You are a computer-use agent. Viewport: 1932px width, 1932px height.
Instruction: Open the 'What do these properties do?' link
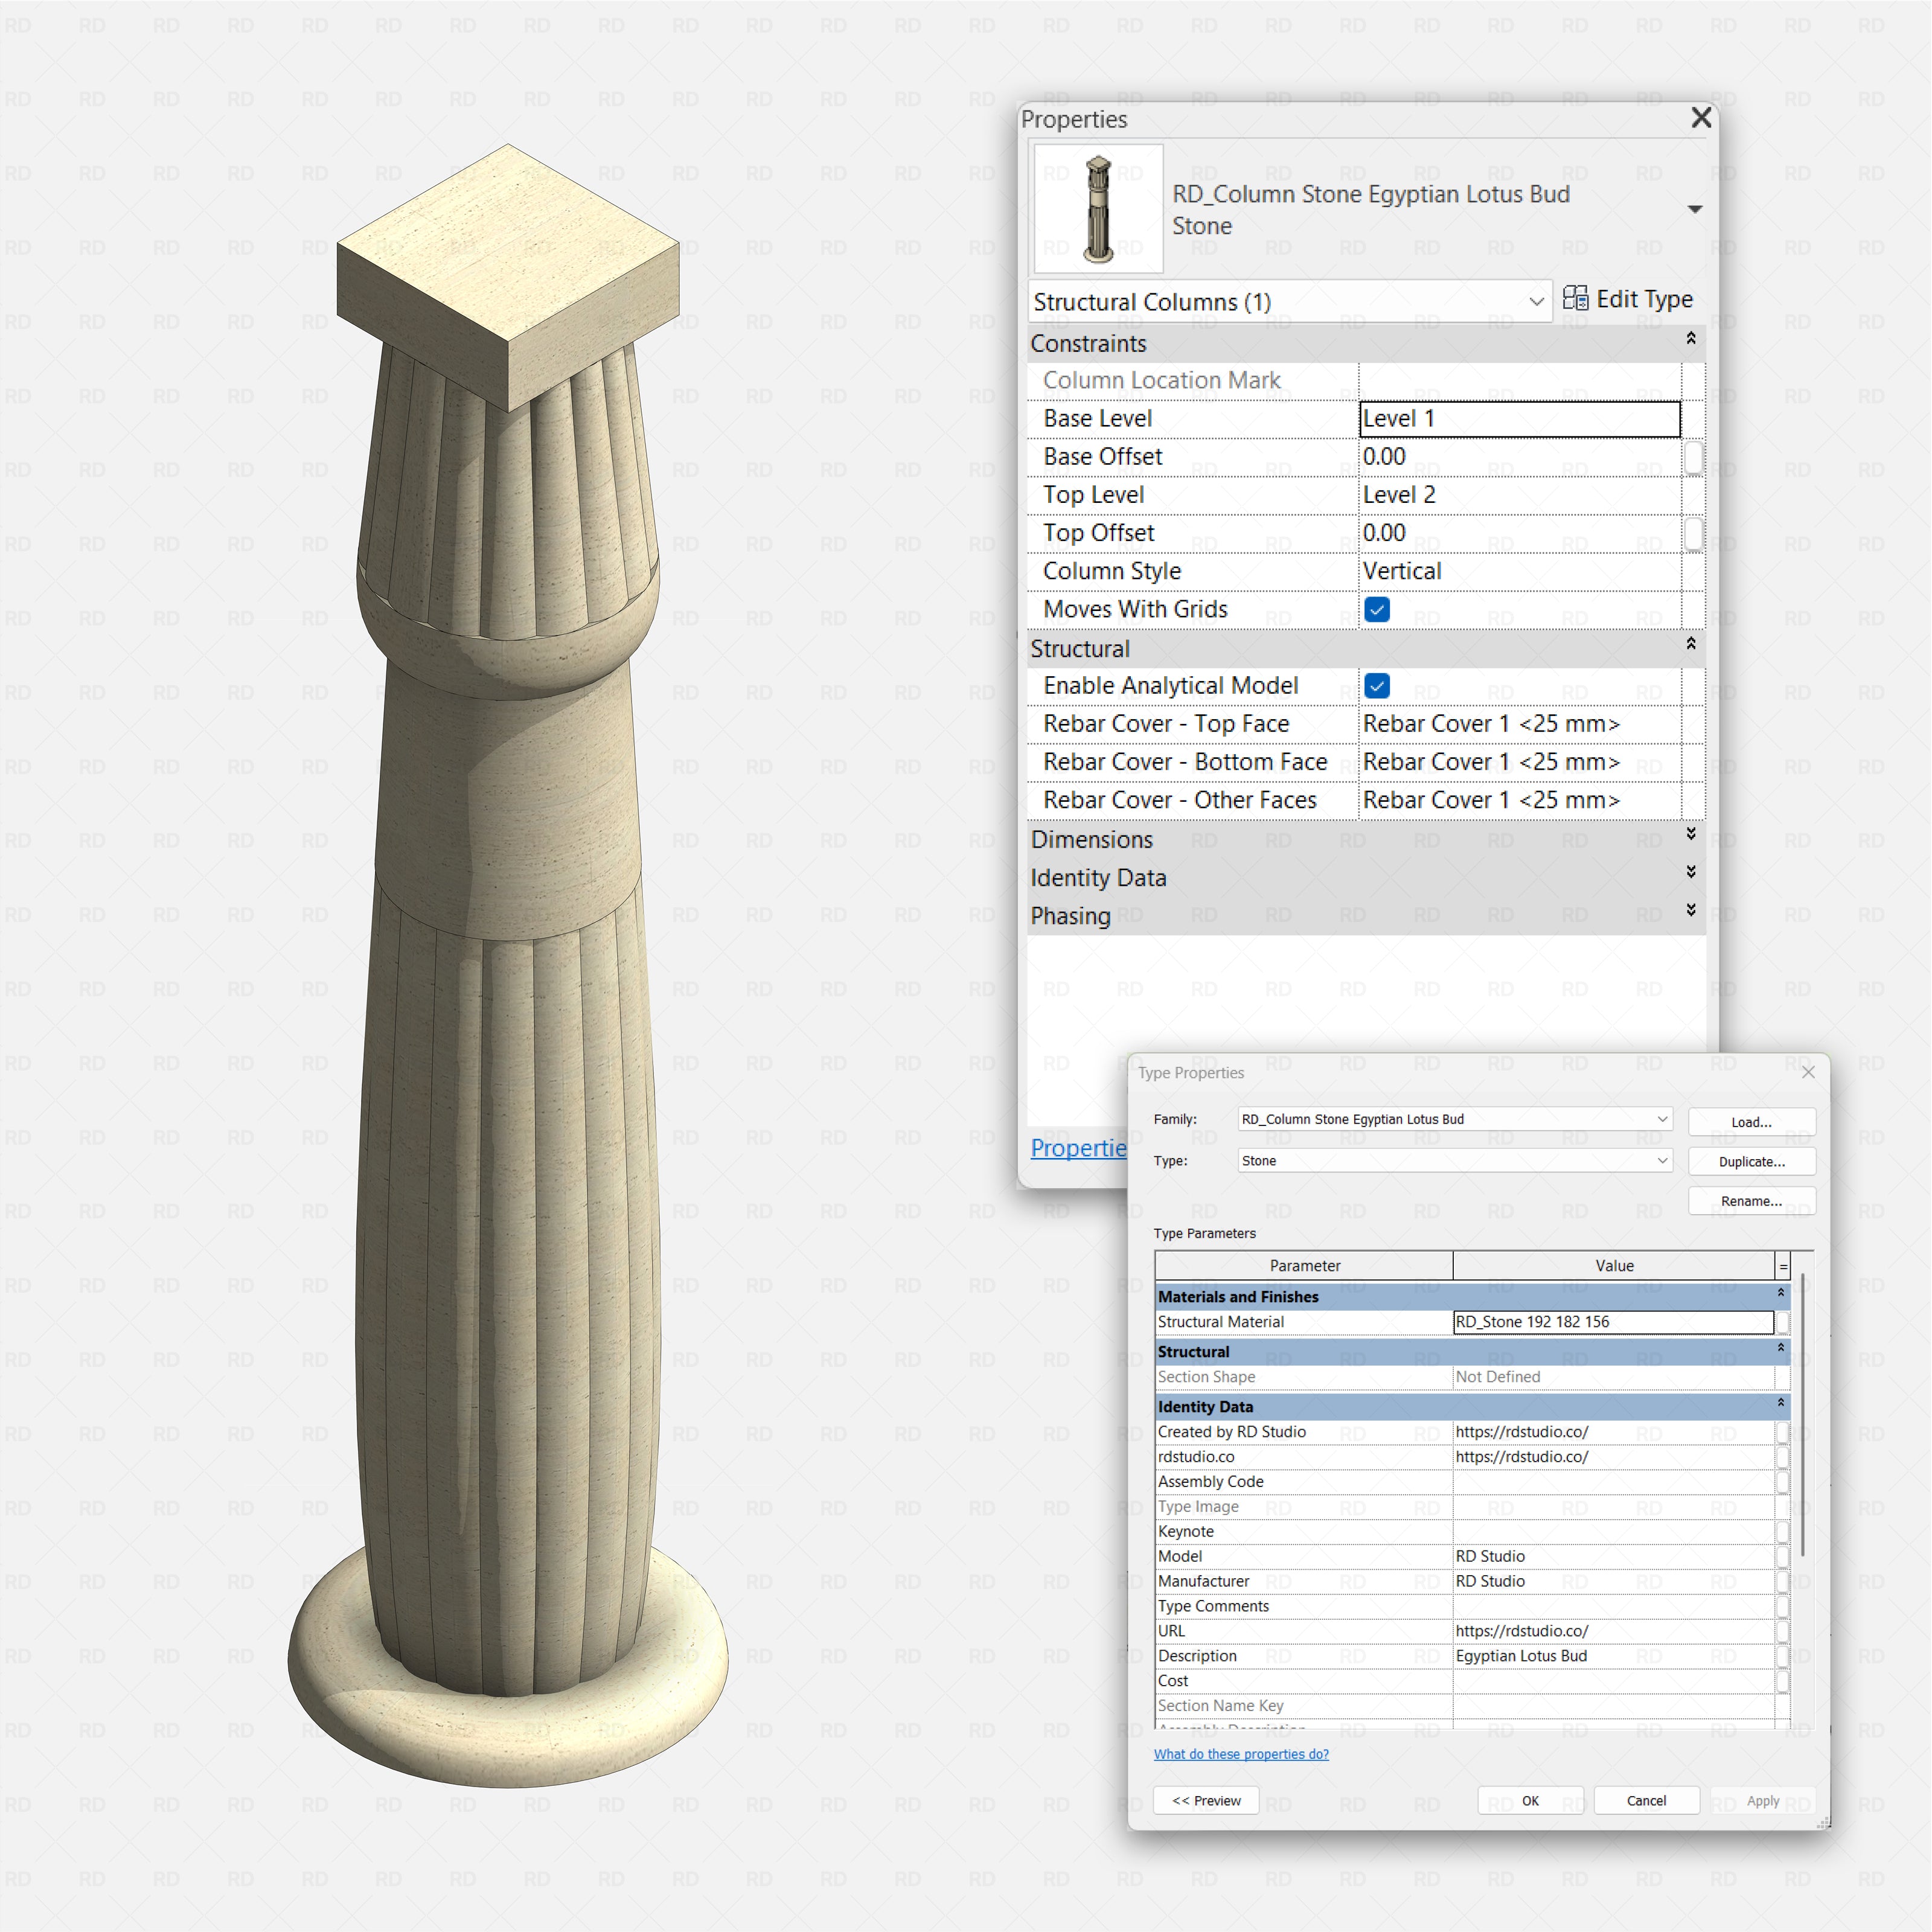[1241, 1753]
